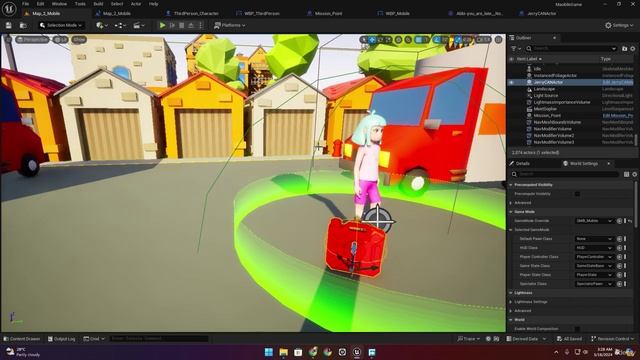The height and width of the screenshot is (360, 640).
Task: Select Landscape in the Outliner
Action: (x=544, y=89)
